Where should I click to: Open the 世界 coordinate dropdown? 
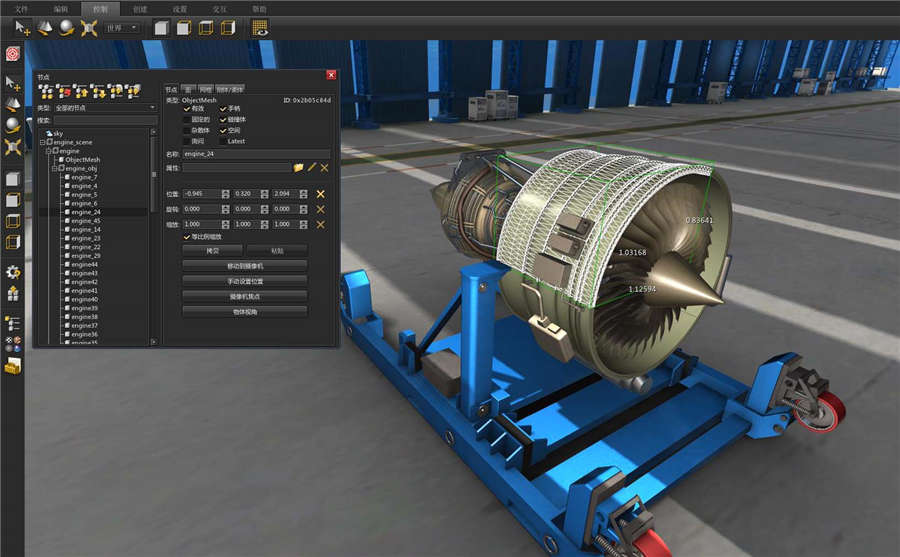pyautogui.click(x=122, y=28)
